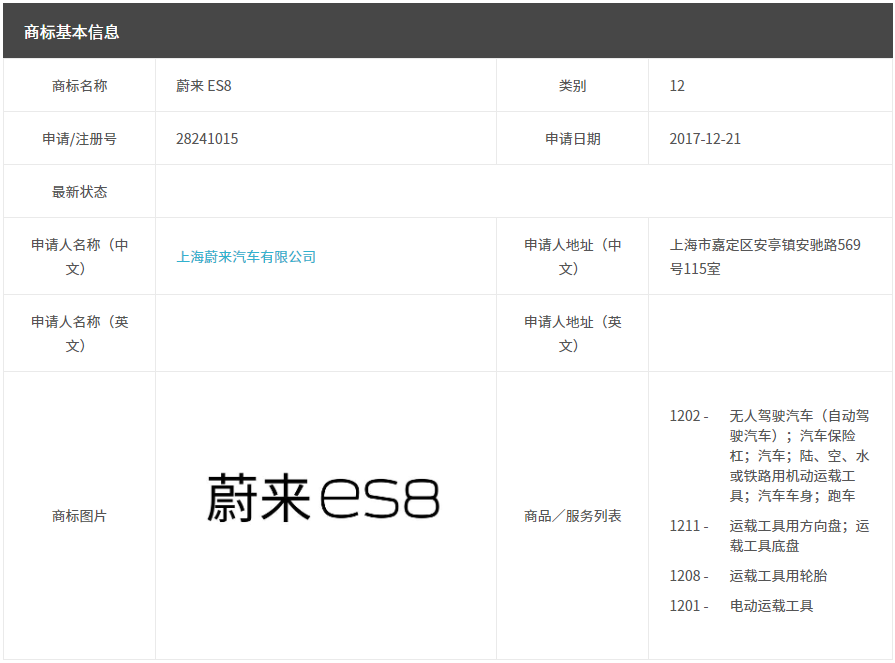Click the 申请人地址（英文）empty cell
Image resolution: width=895 pixels, height=663 pixels.
pyautogui.click(x=770, y=332)
